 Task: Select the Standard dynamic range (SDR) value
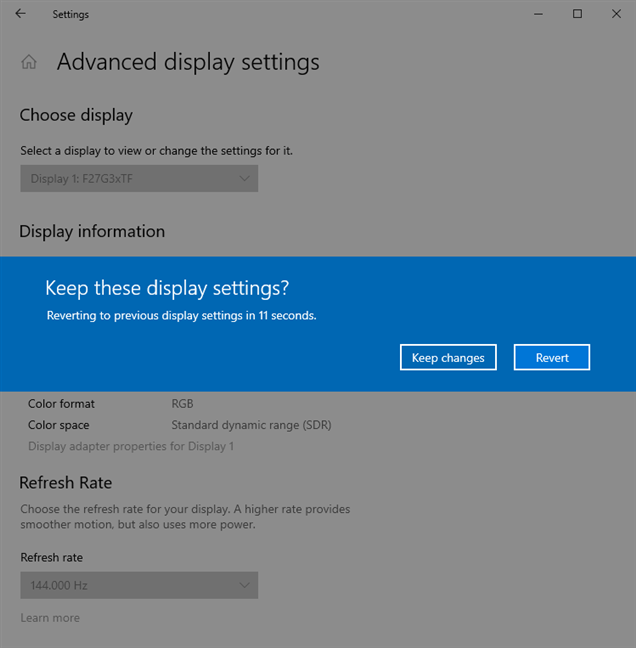click(x=251, y=425)
